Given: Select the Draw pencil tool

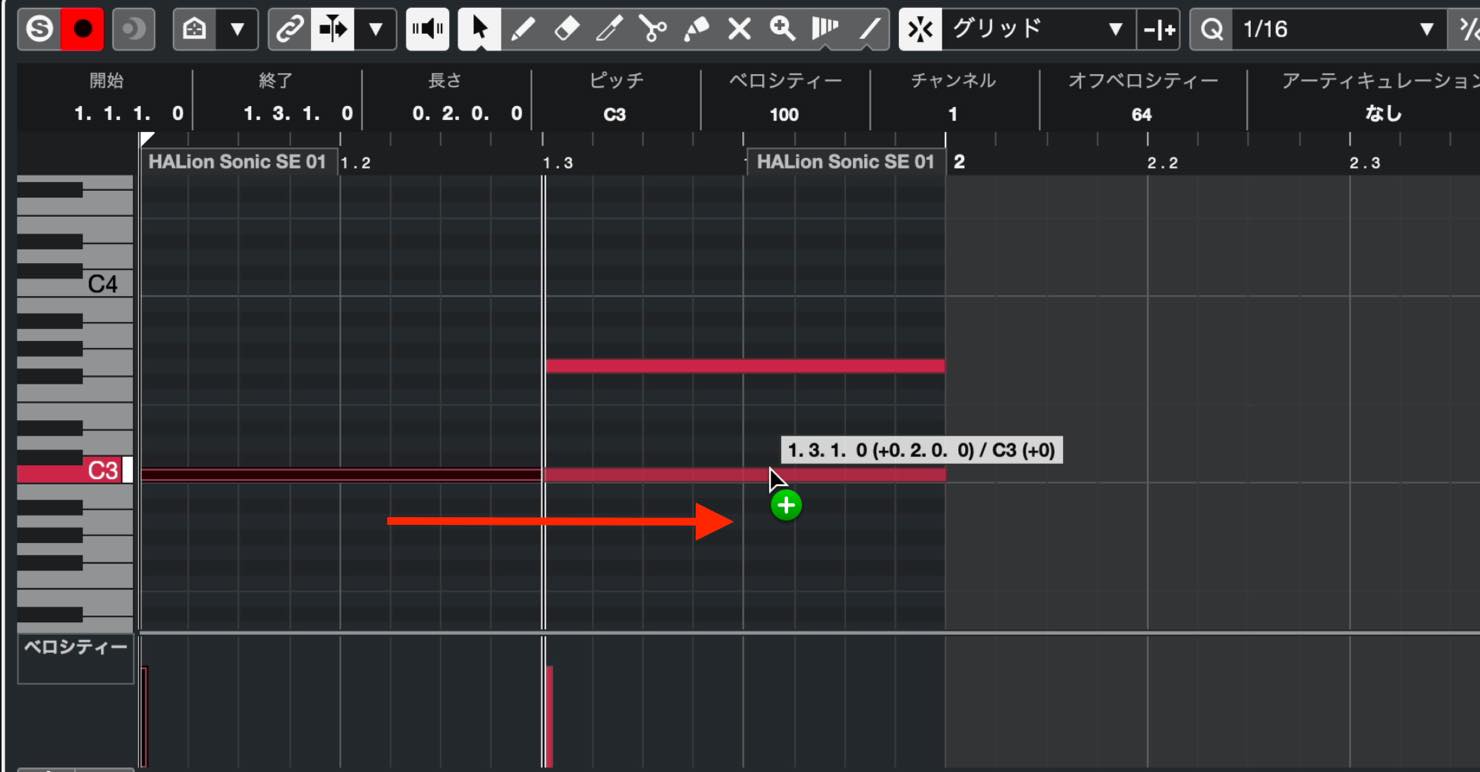Looking at the screenshot, I should point(523,29).
